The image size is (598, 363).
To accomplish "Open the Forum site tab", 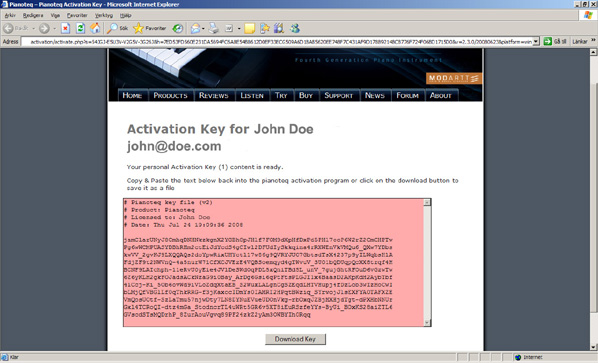I will 407,95.
